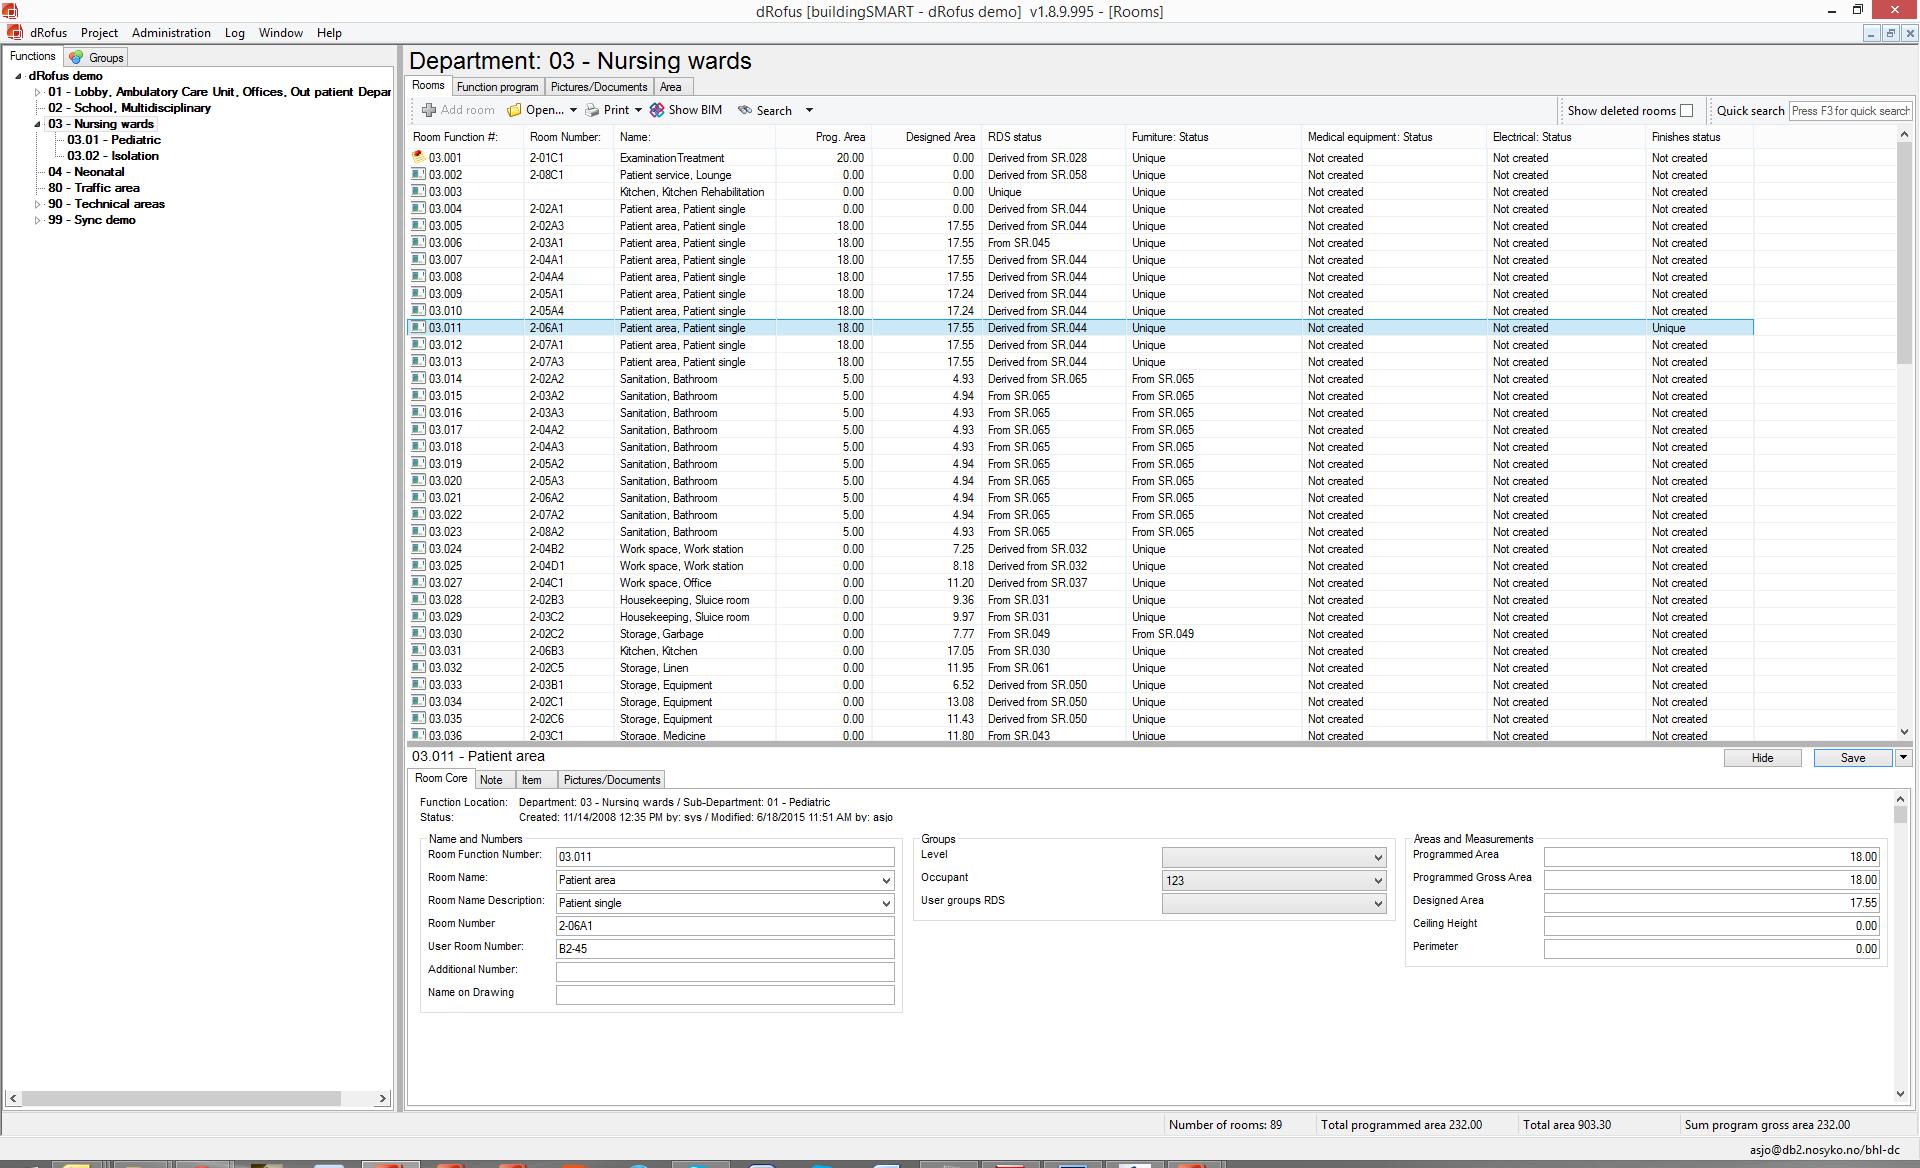The width and height of the screenshot is (1920, 1168).
Task: Click the Open folder icon
Action: click(x=514, y=110)
